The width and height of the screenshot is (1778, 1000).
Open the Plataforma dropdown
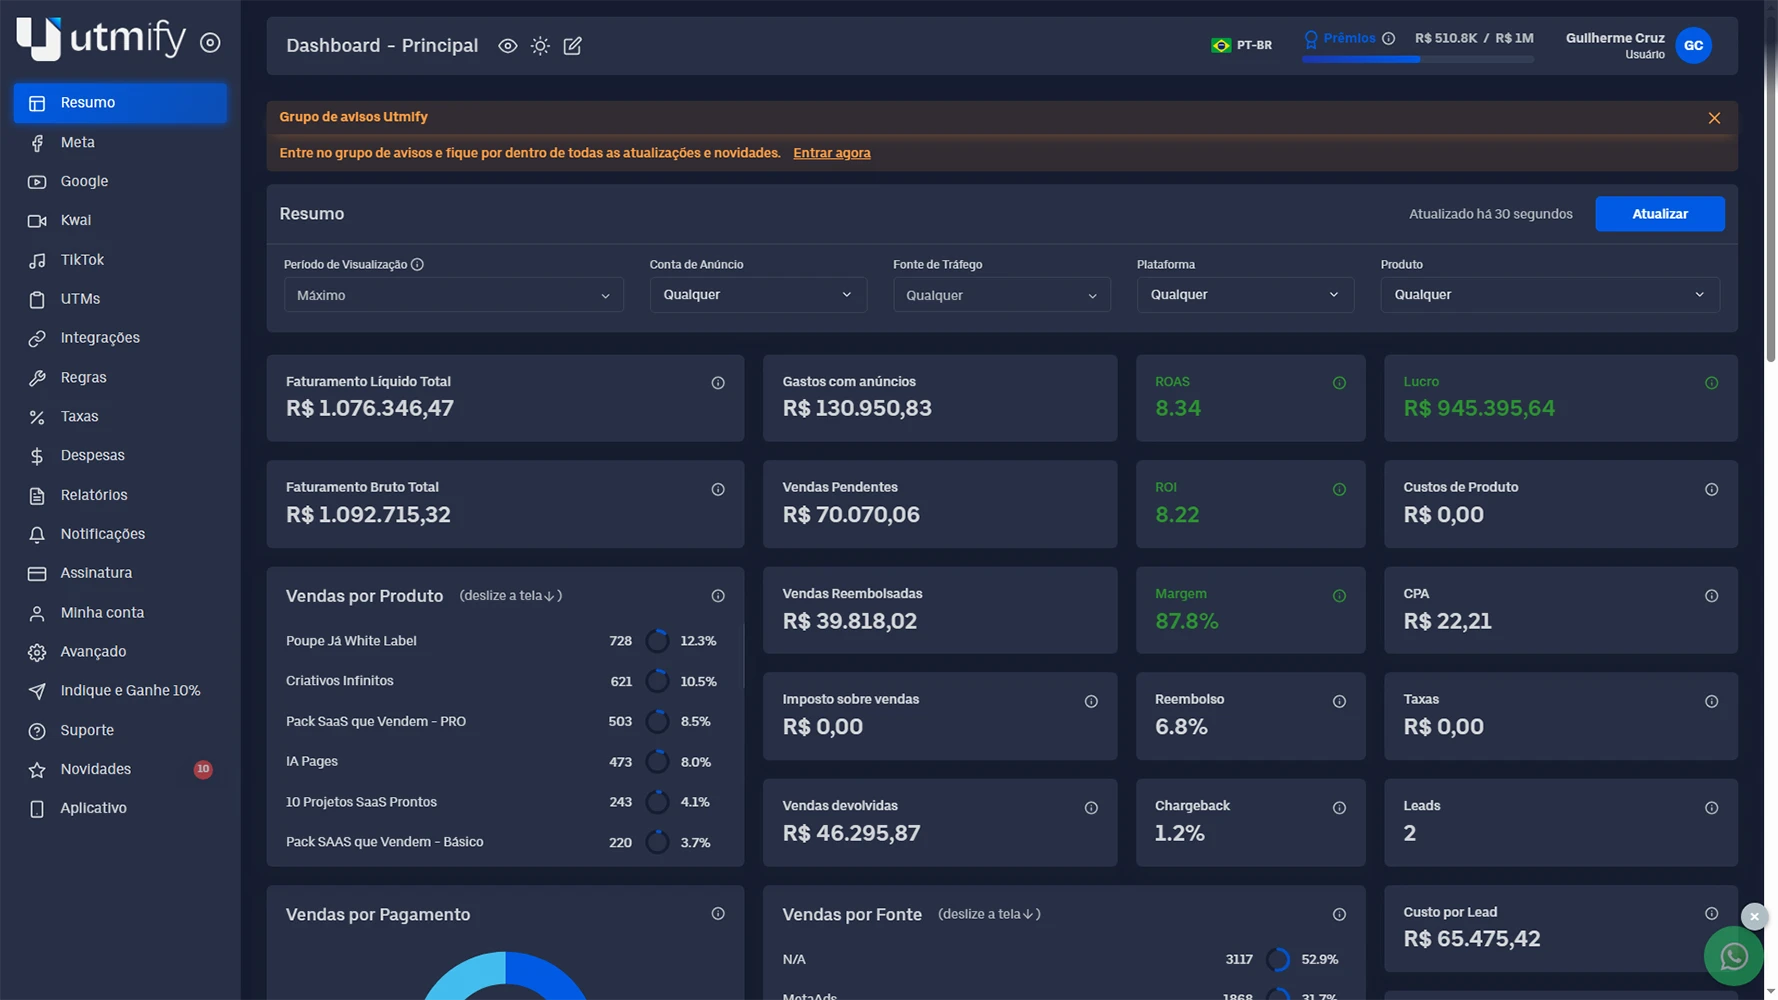pos(1245,295)
